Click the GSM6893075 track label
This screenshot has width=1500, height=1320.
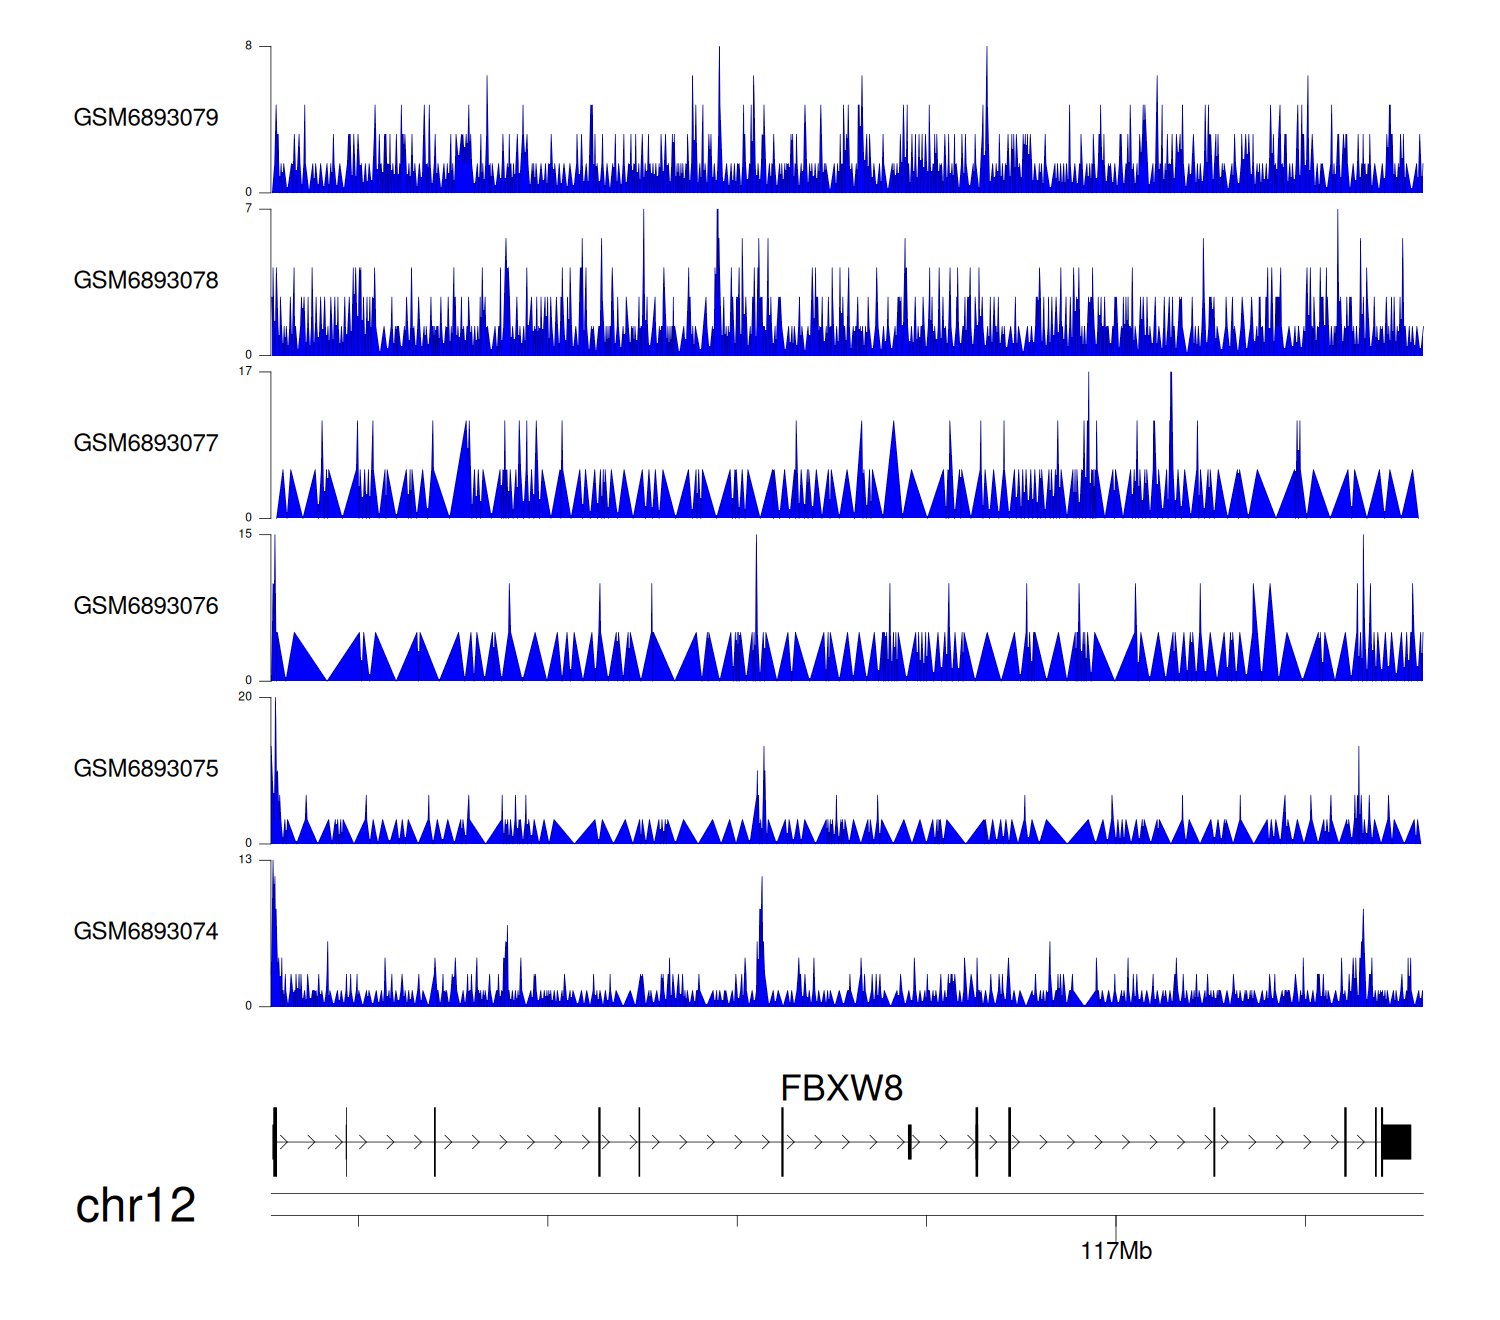click(x=146, y=769)
